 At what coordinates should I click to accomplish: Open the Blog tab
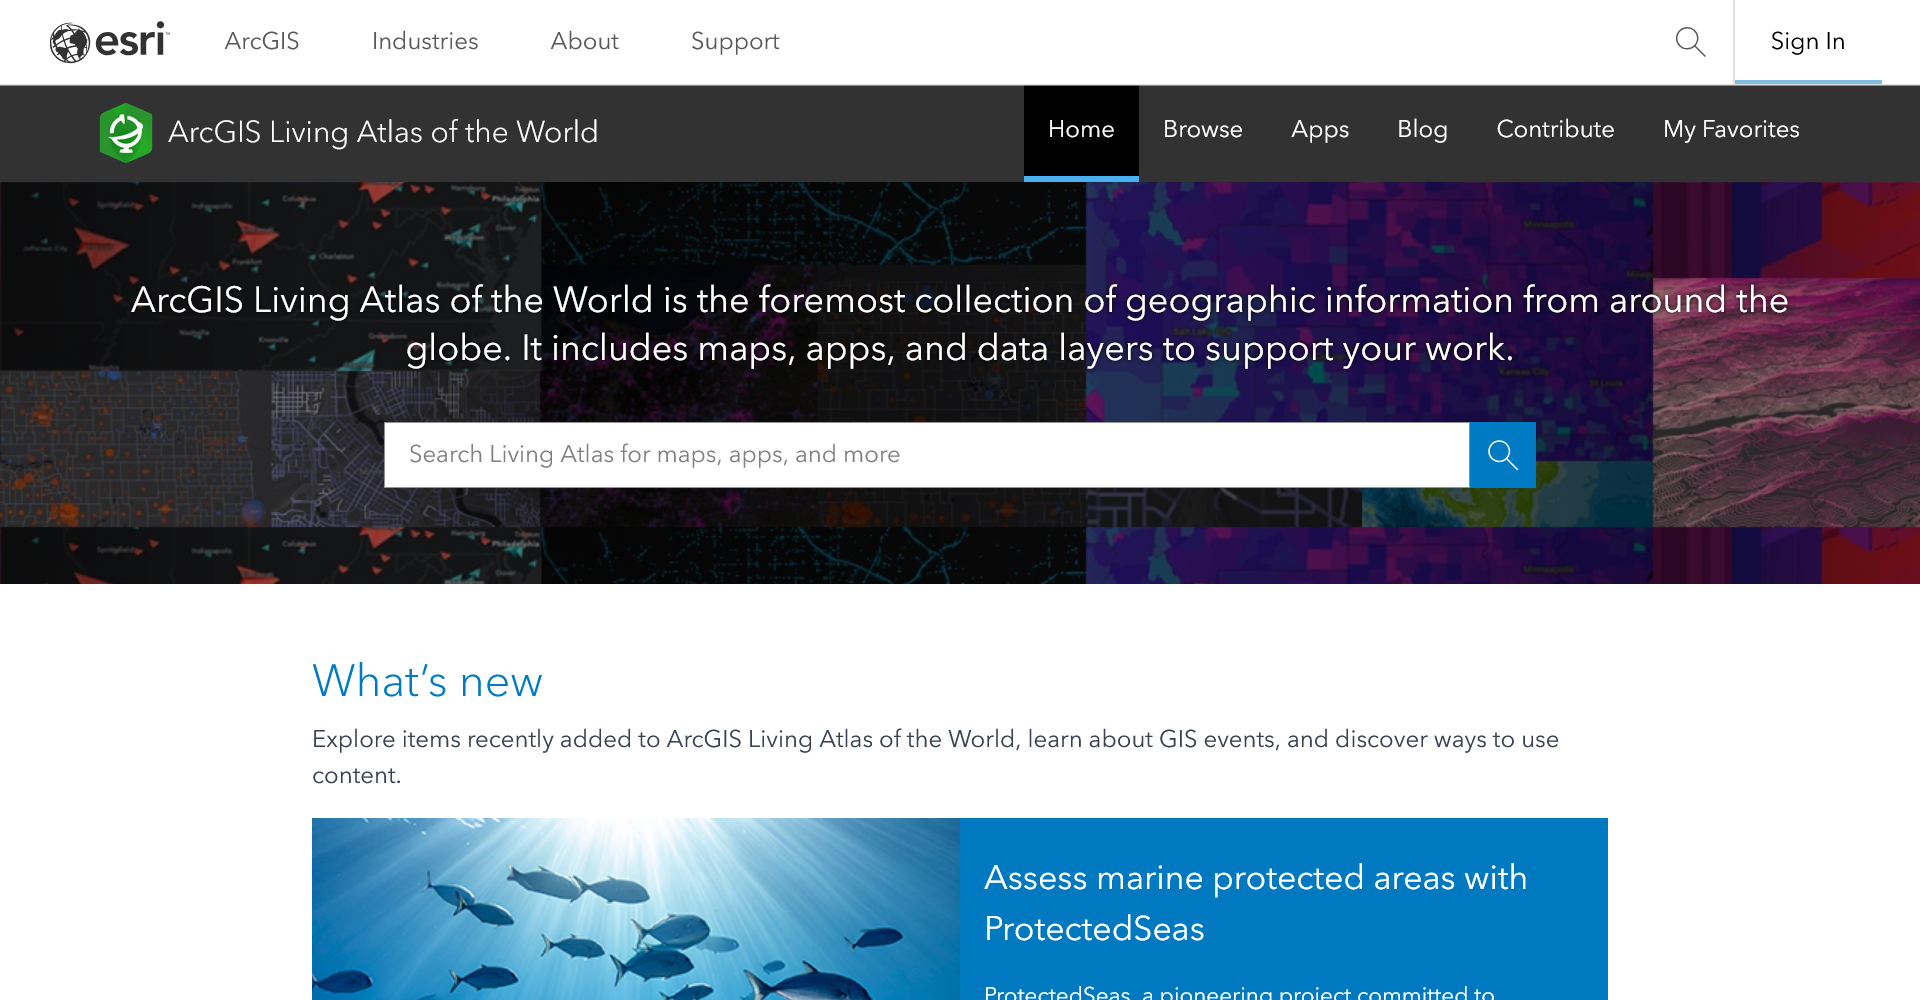(1422, 130)
